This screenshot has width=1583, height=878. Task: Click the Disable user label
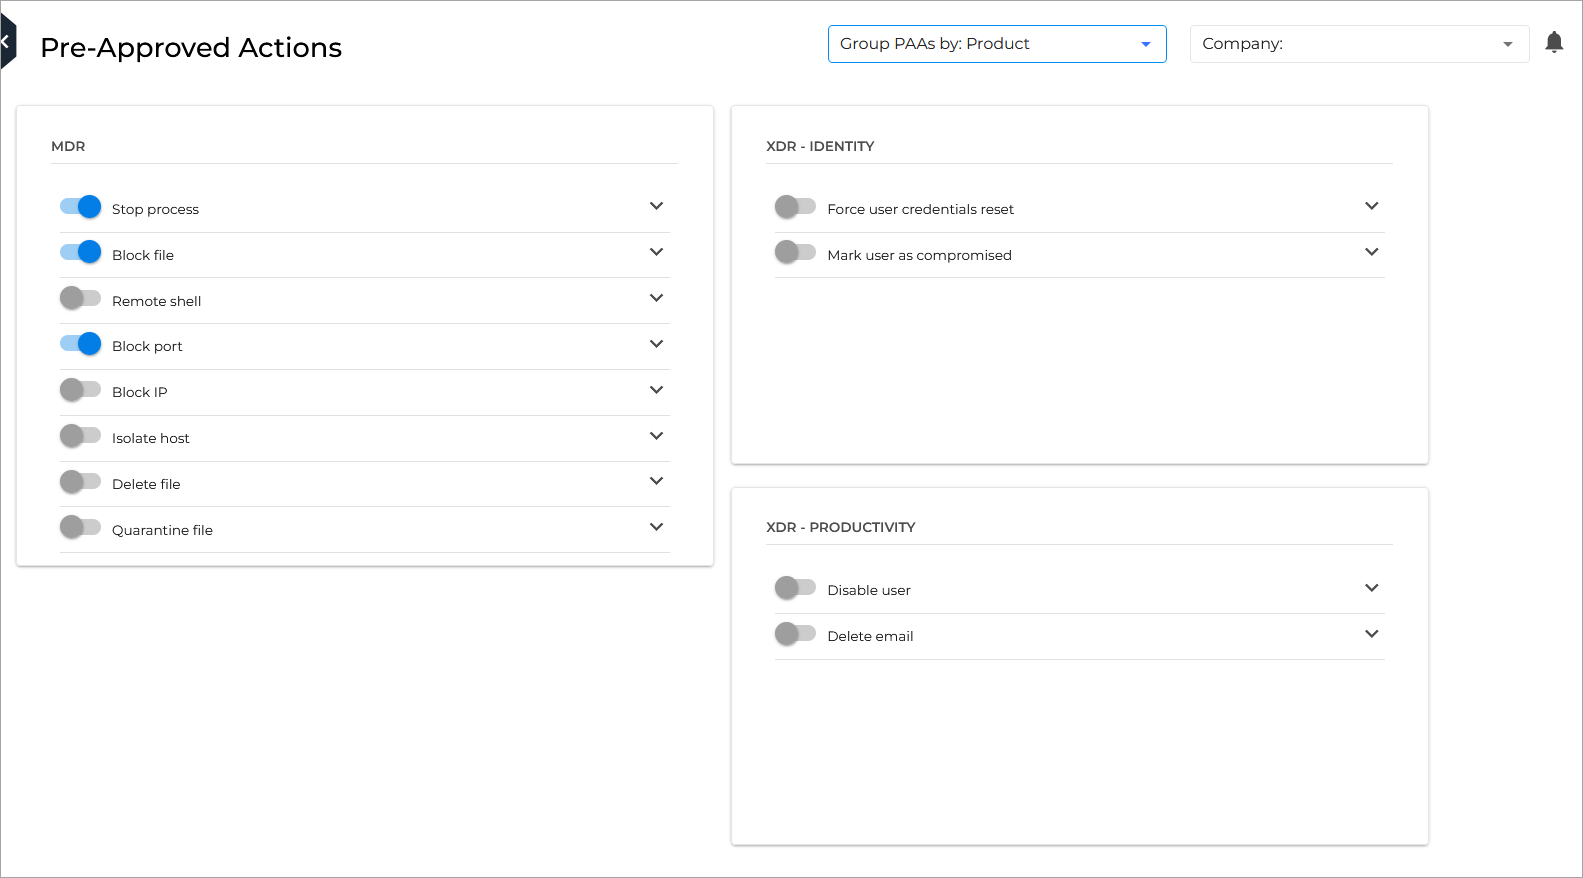point(868,590)
